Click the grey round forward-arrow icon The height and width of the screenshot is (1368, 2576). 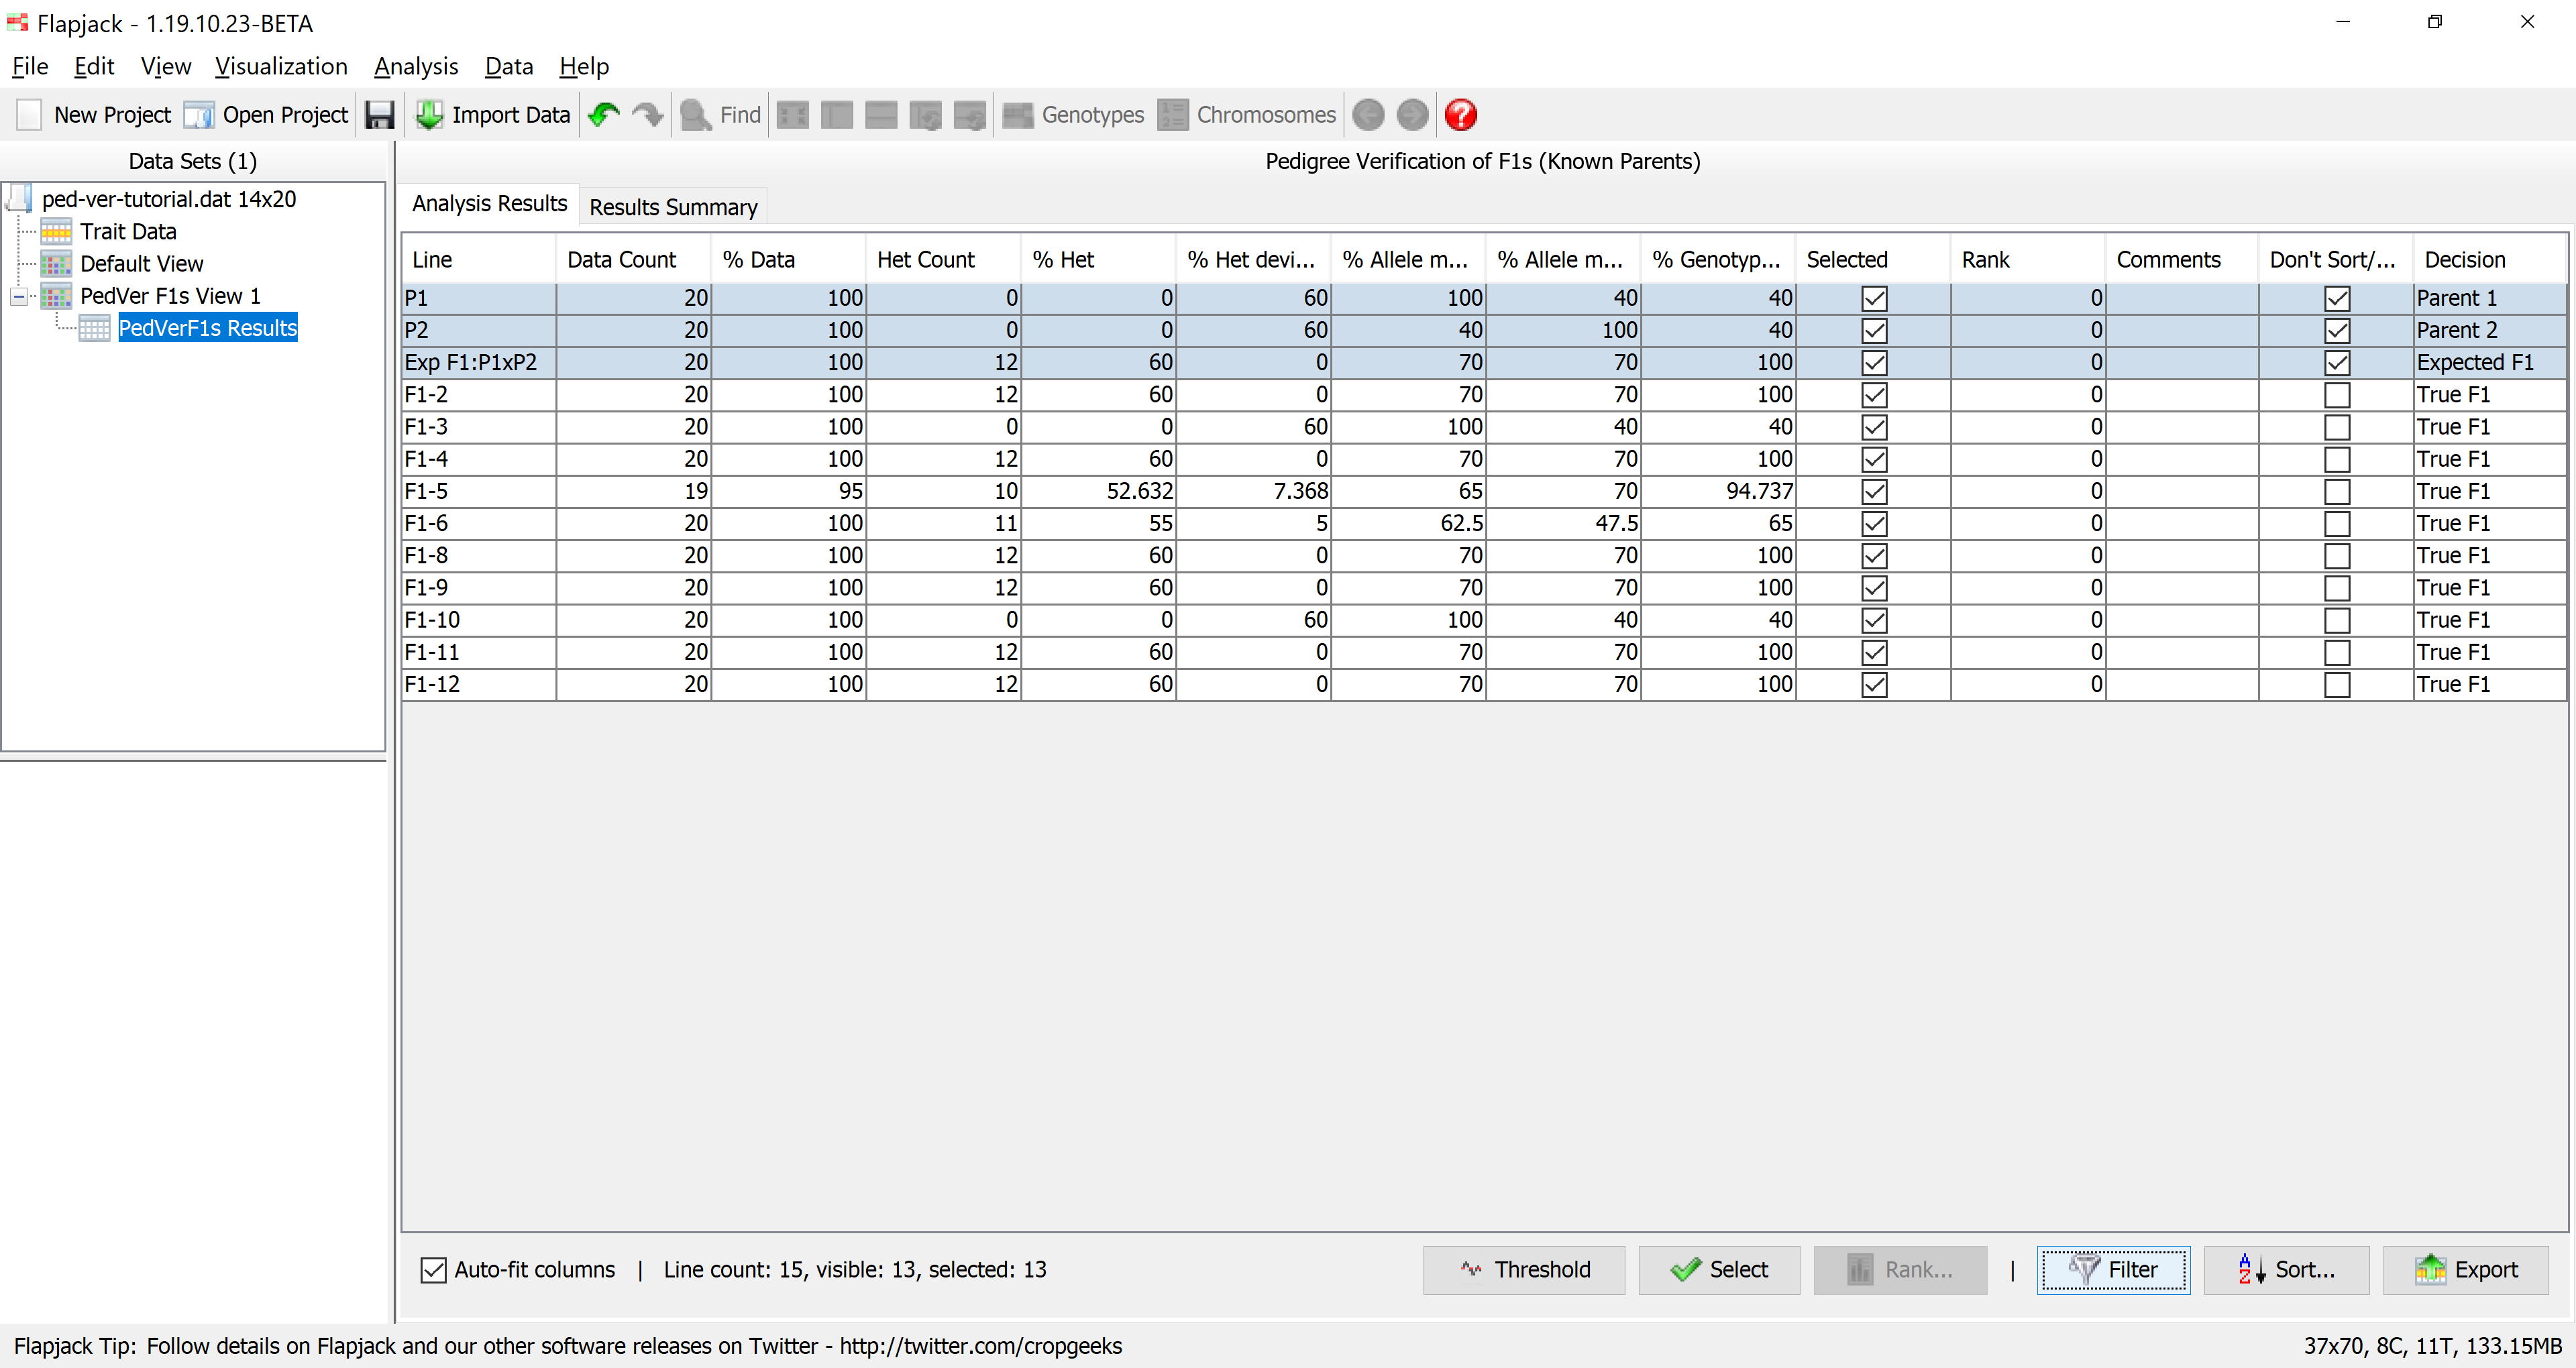coord(1412,115)
